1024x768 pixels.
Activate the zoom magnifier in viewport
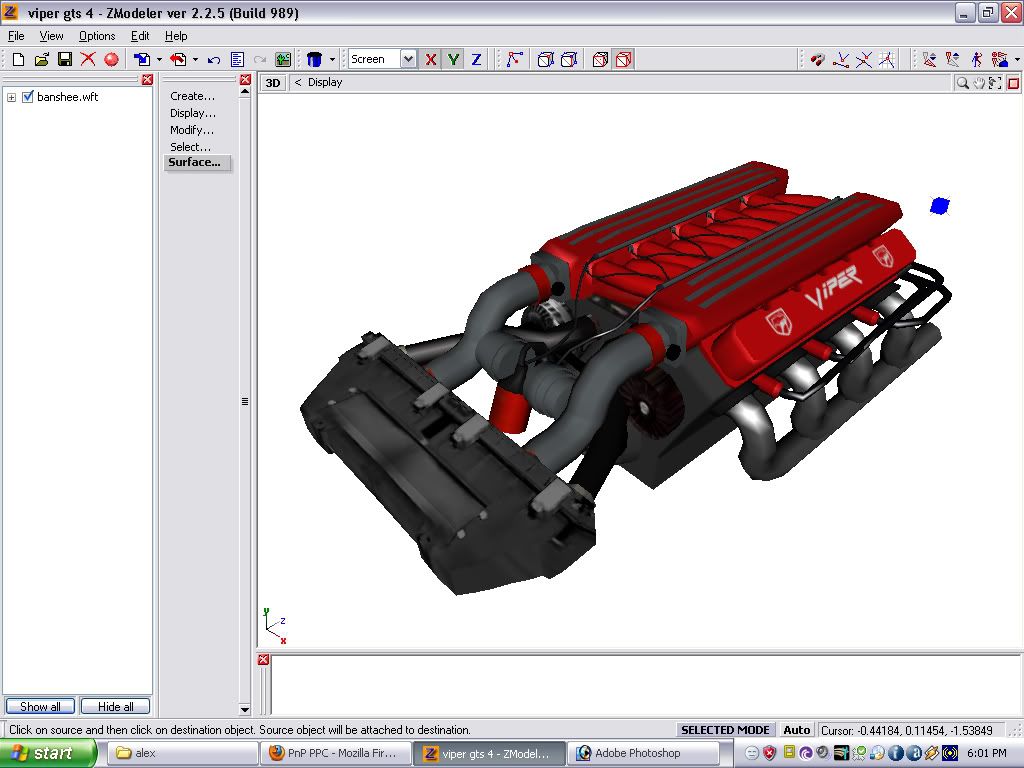tap(962, 83)
